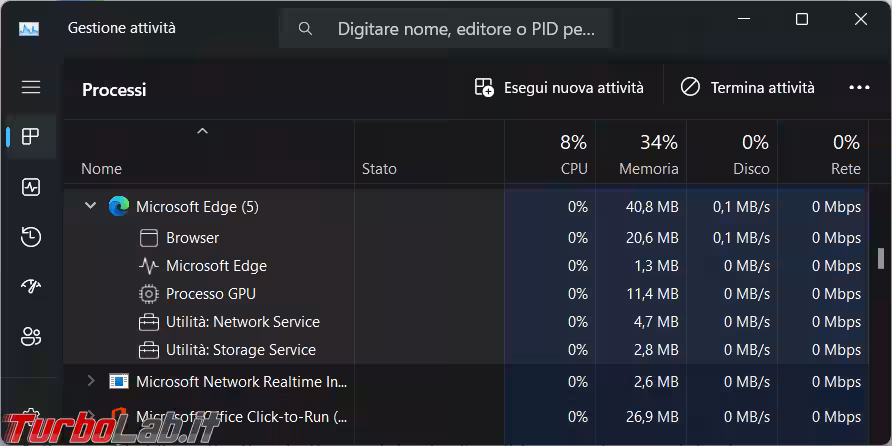This screenshot has width=892, height=446.
Task: Click the Microsoft Edge app icon
Action: (120, 207)
